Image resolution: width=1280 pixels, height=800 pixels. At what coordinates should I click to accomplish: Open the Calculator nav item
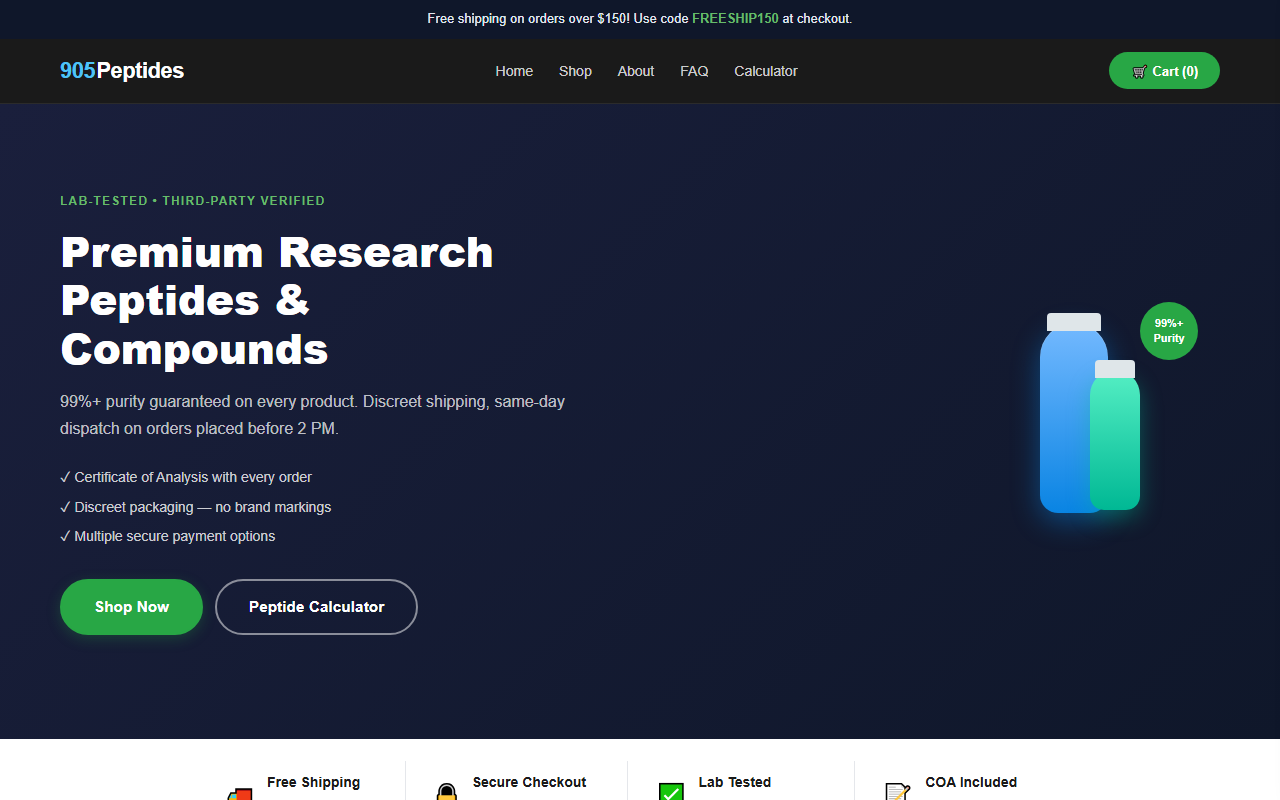pos(766,71)
